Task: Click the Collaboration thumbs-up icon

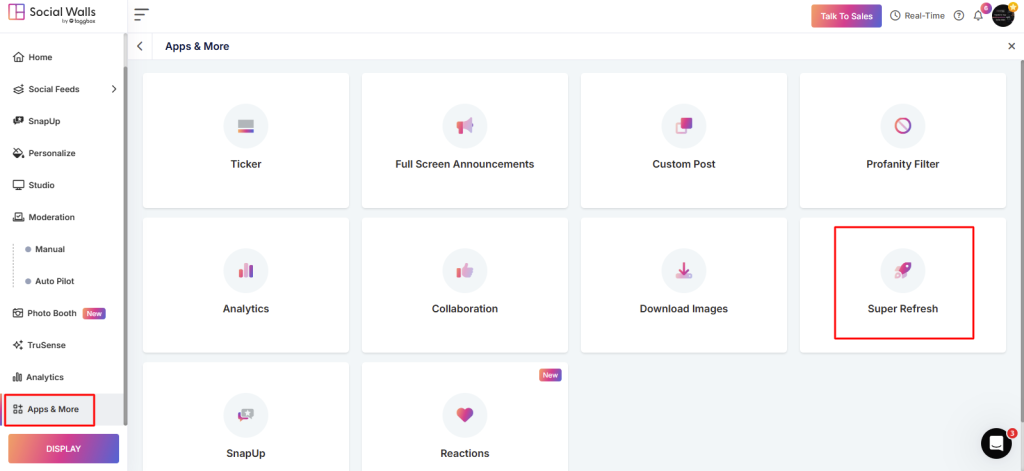Action: pos(465,270)
